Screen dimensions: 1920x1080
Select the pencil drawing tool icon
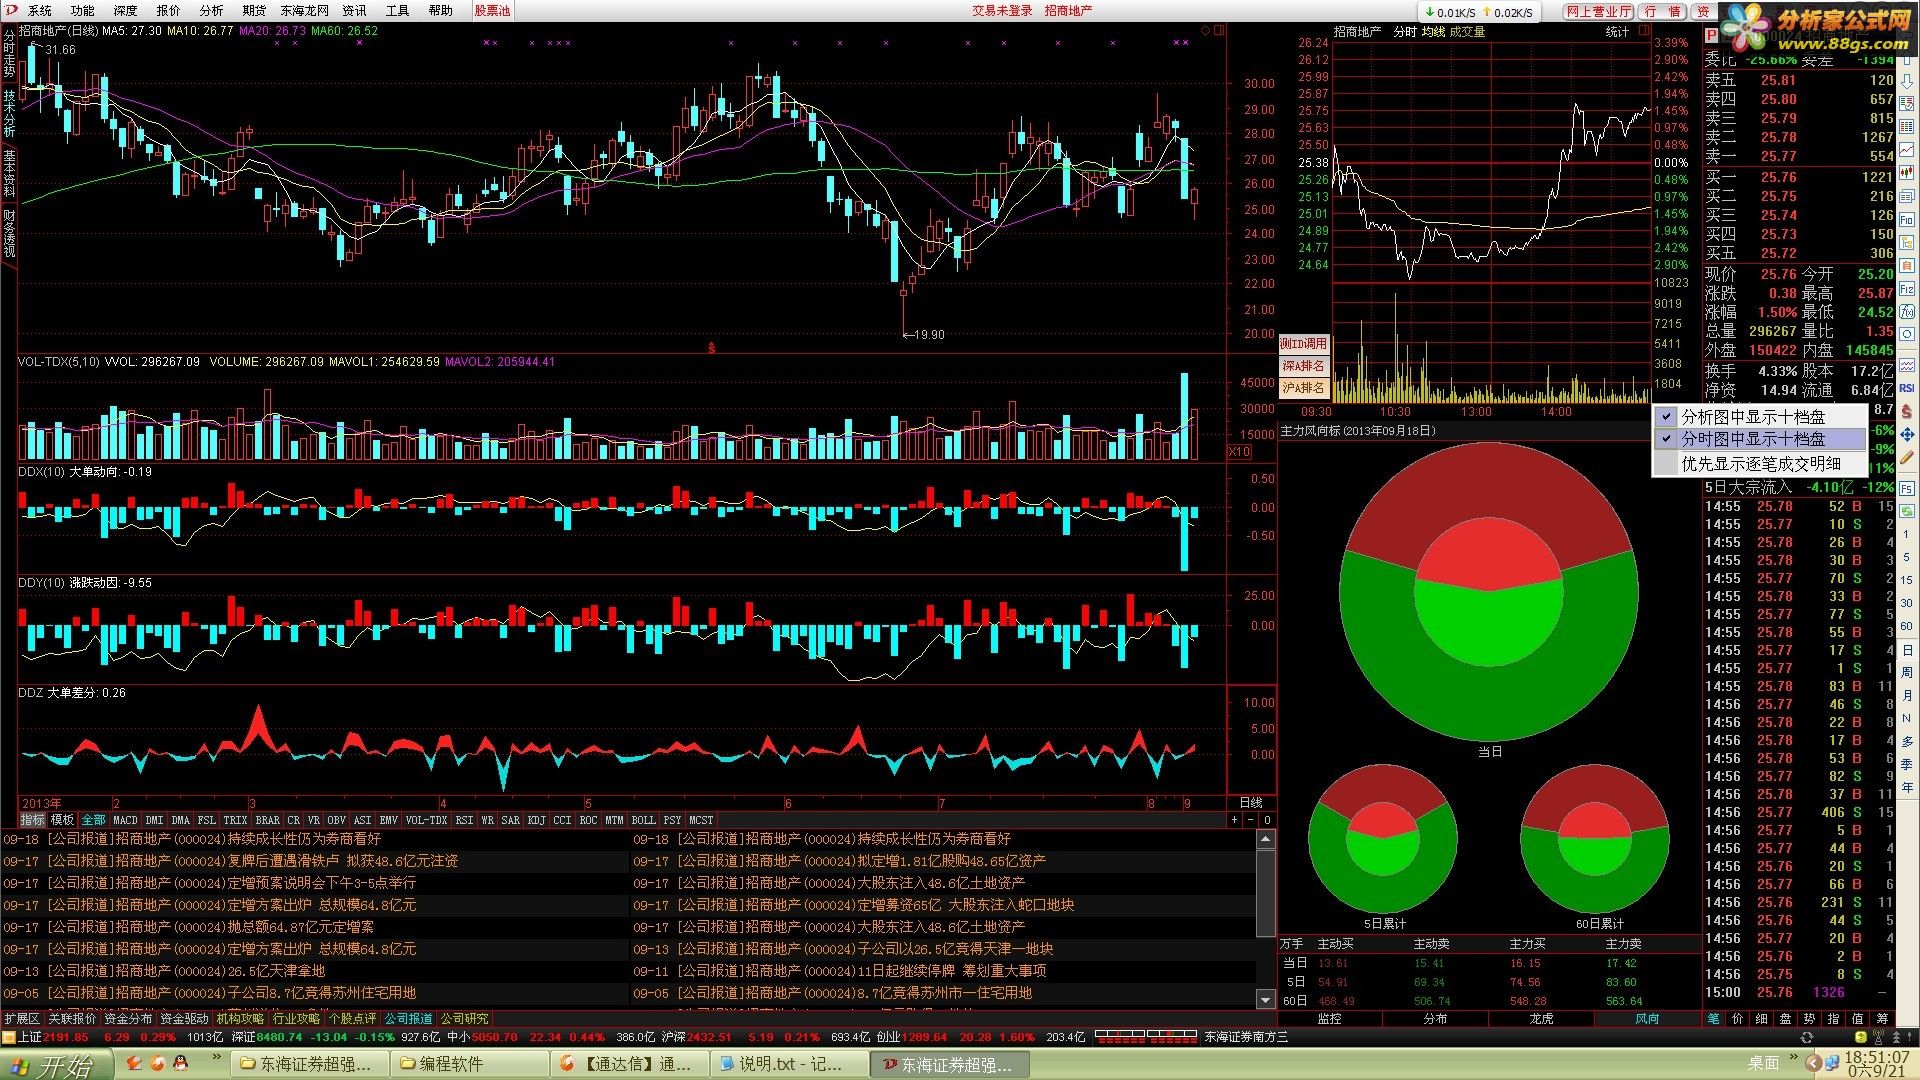pyautogui.click(x=1907, y=456)
